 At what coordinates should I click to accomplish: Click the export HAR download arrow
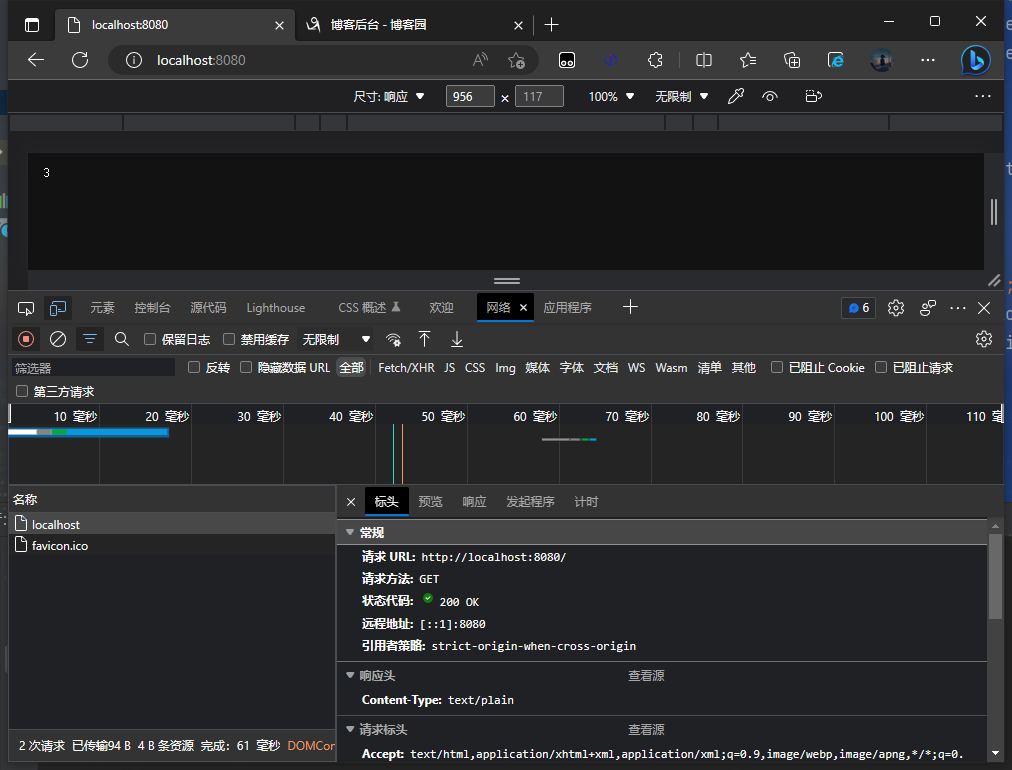457,339
